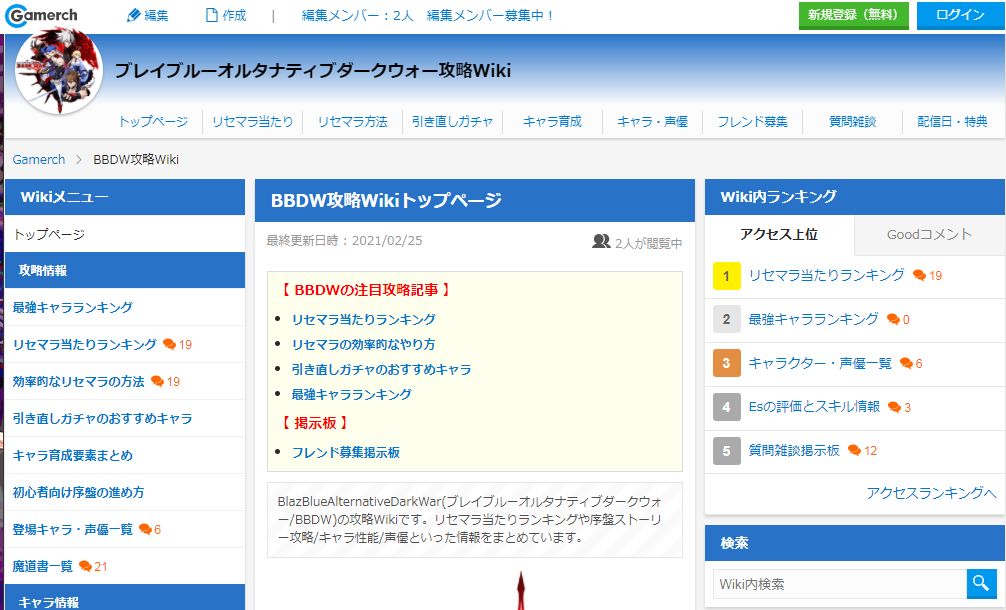Screen dimensions: 1006x610
Task: Click 最終更新日時：2021/02/25 text
Action: (345, 241)
